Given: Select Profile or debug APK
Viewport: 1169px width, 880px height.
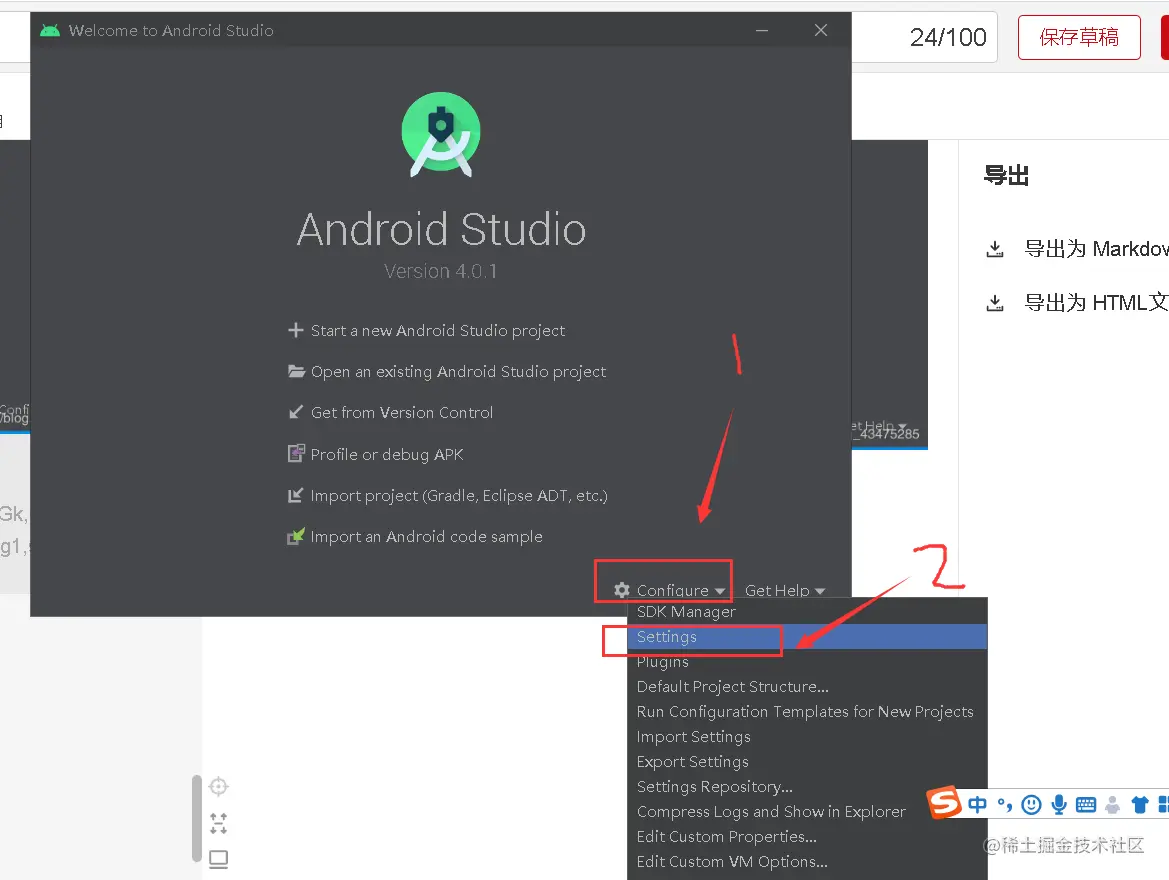Looking at the screenshot, I should (387, 454).
